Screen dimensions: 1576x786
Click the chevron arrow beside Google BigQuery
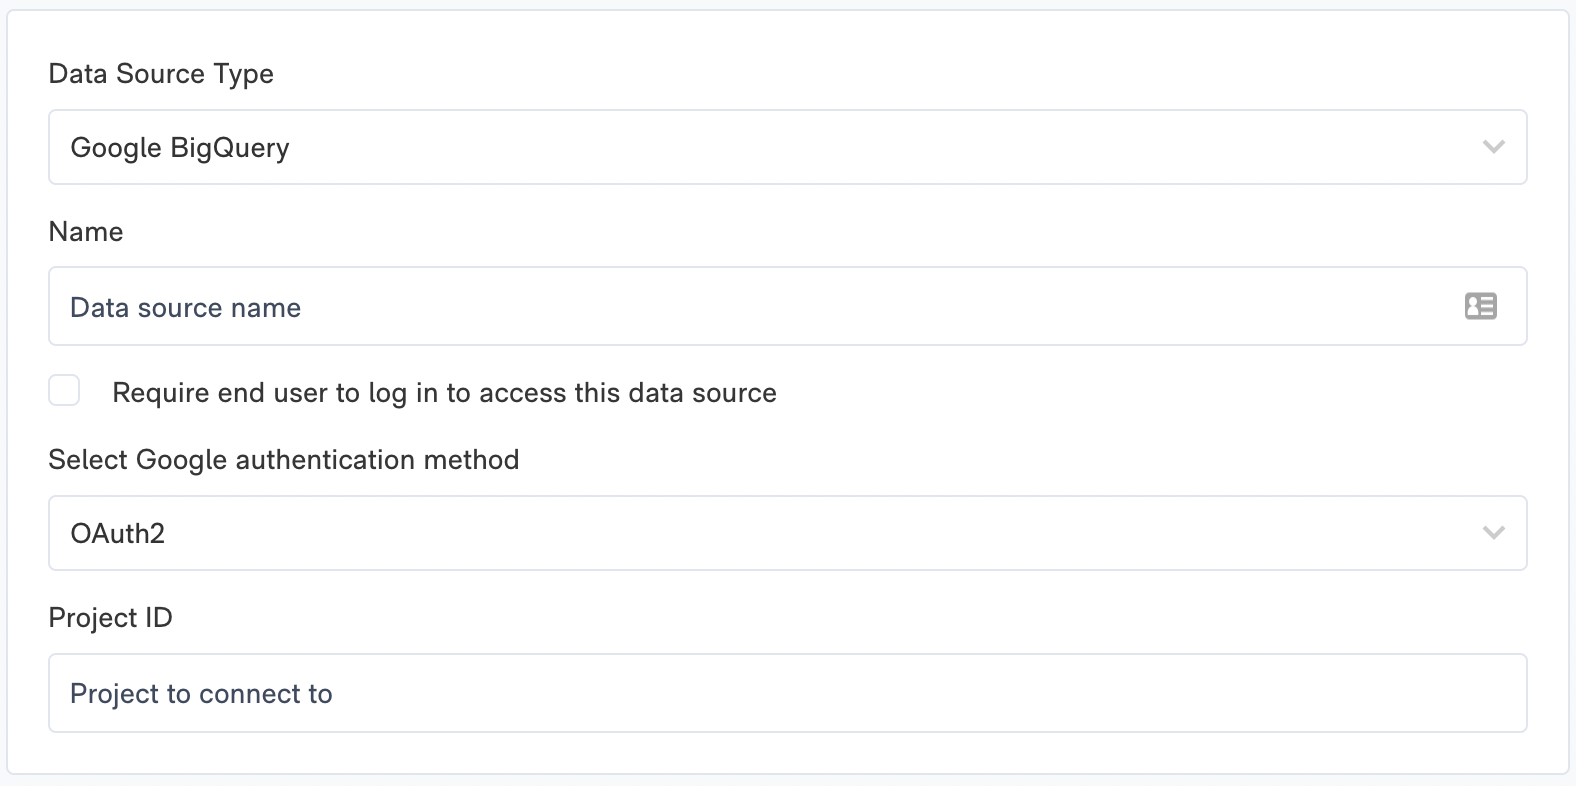coord(1494,147)
